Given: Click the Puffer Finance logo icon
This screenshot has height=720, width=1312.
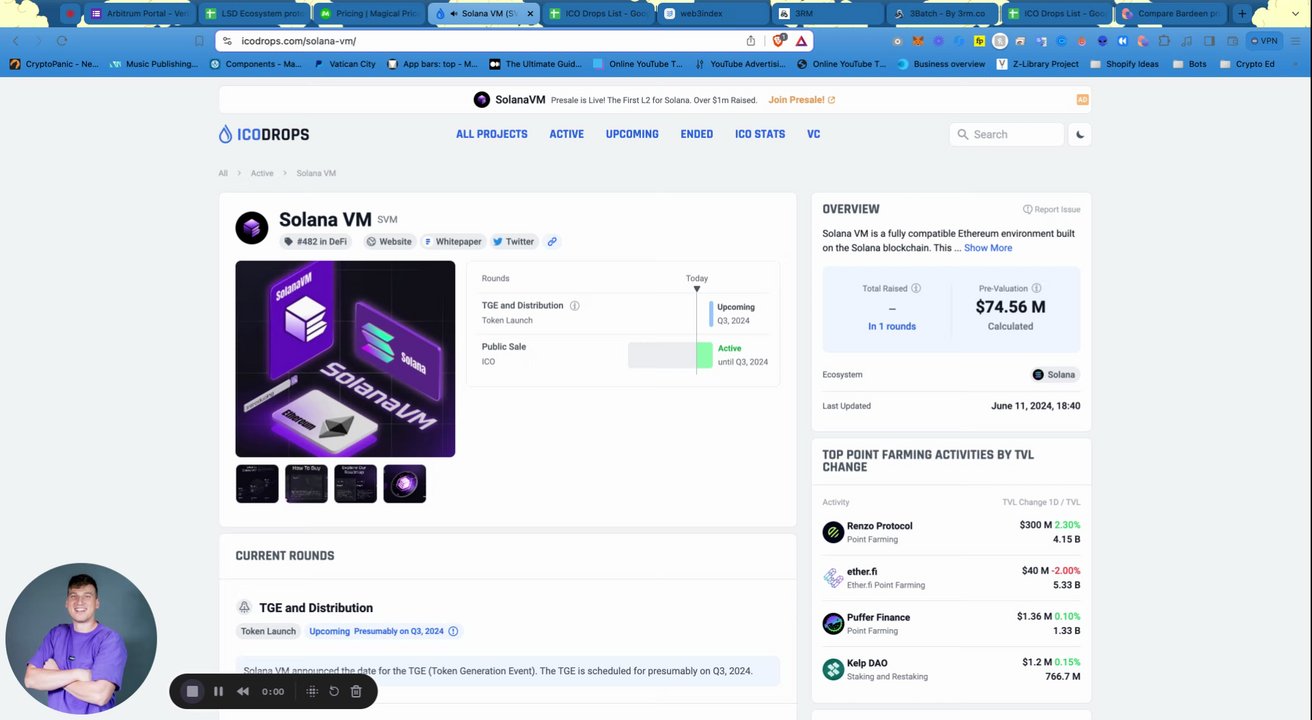Looking at the screenshot, I should [x=833, y=624].
